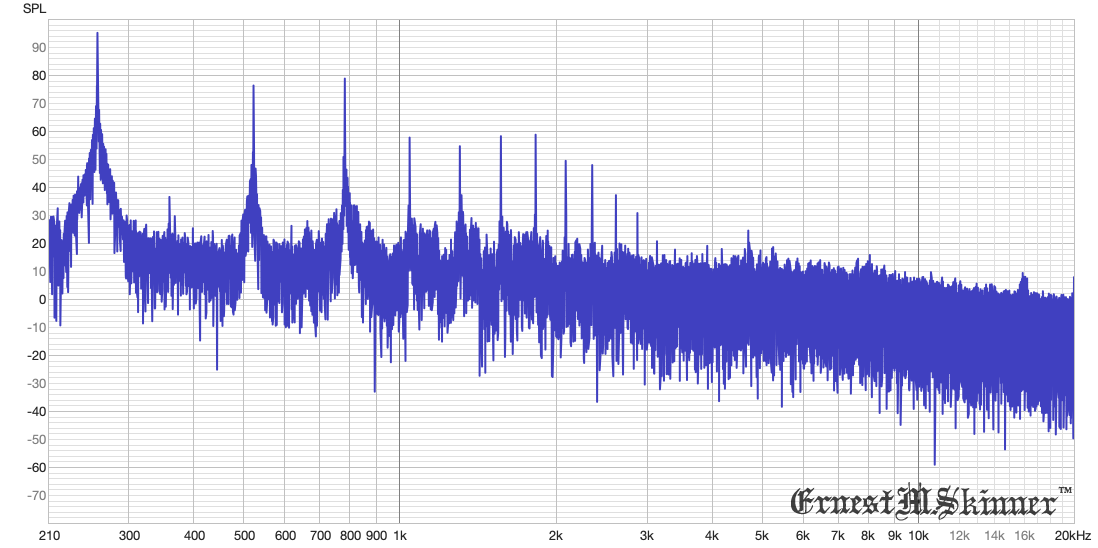Select the 12k frequency axis label
This screenshot has width=1098, height=548.
tap(960, 535)
